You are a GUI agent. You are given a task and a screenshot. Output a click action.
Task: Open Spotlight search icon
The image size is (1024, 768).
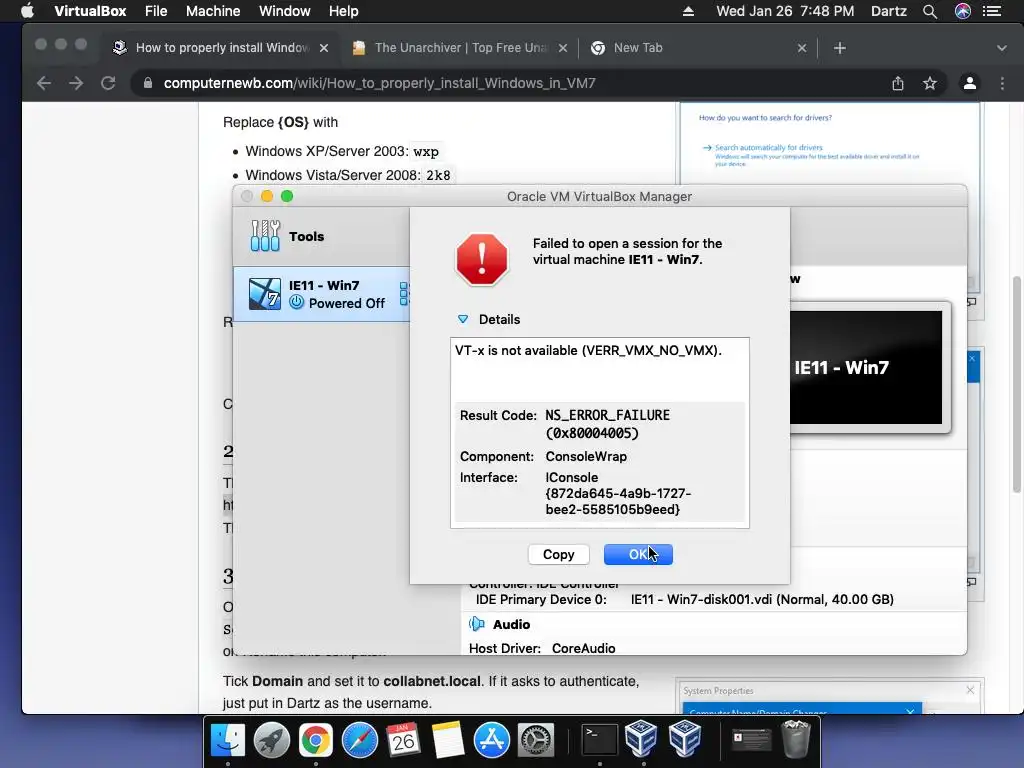click(x=930, y=11)
